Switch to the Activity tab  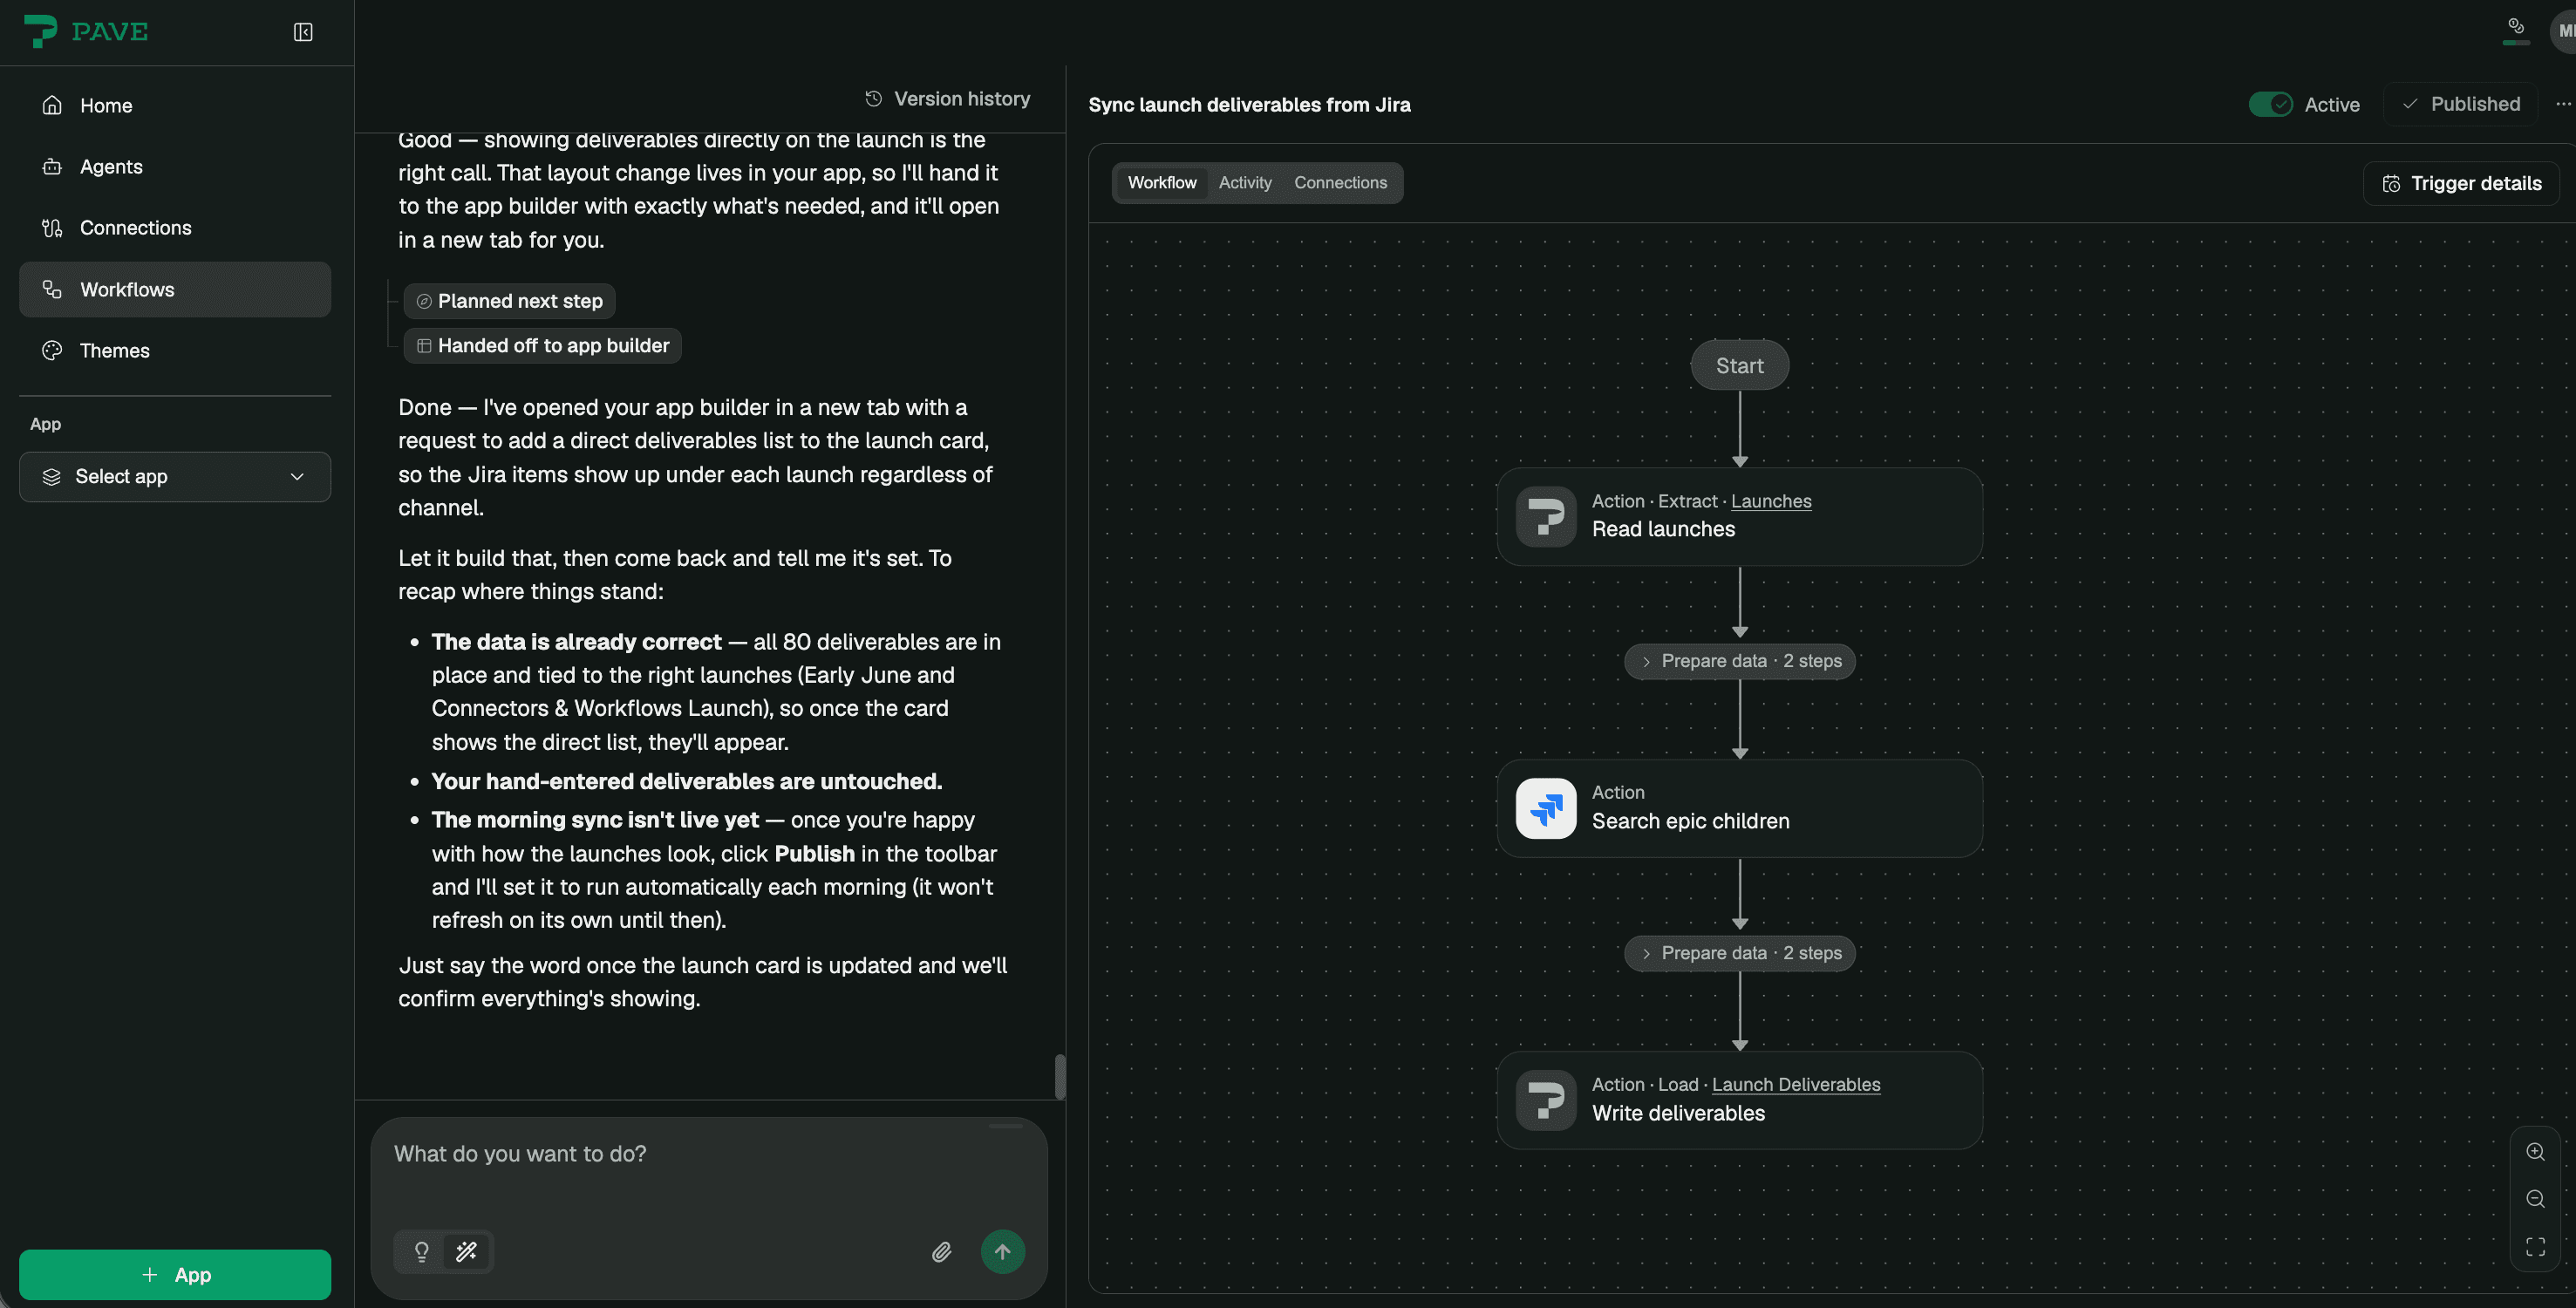tap(1244, 182)
